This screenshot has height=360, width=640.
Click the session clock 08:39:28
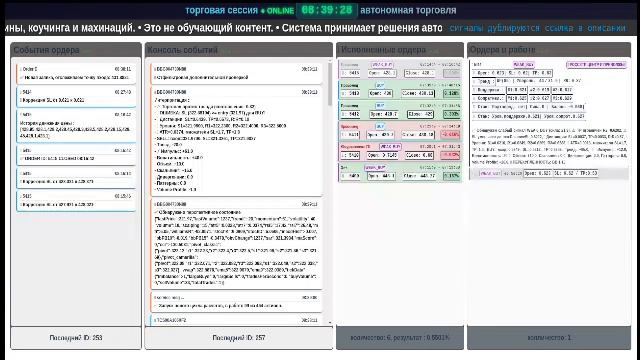tap(327, 10)
